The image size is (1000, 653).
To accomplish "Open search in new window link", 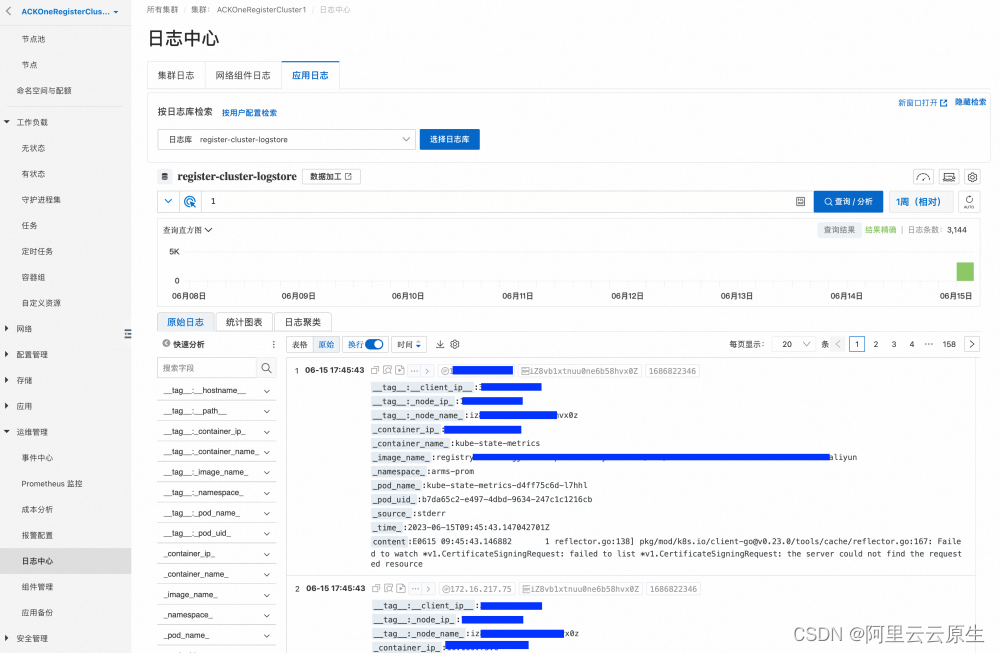I will click(x=922, y=103).
